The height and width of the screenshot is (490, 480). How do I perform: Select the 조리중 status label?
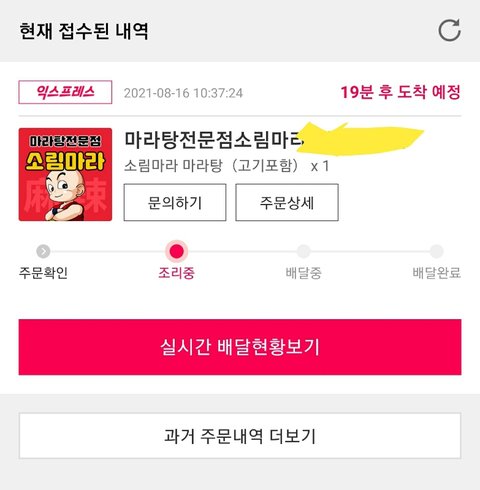click(x=176, y=273)
